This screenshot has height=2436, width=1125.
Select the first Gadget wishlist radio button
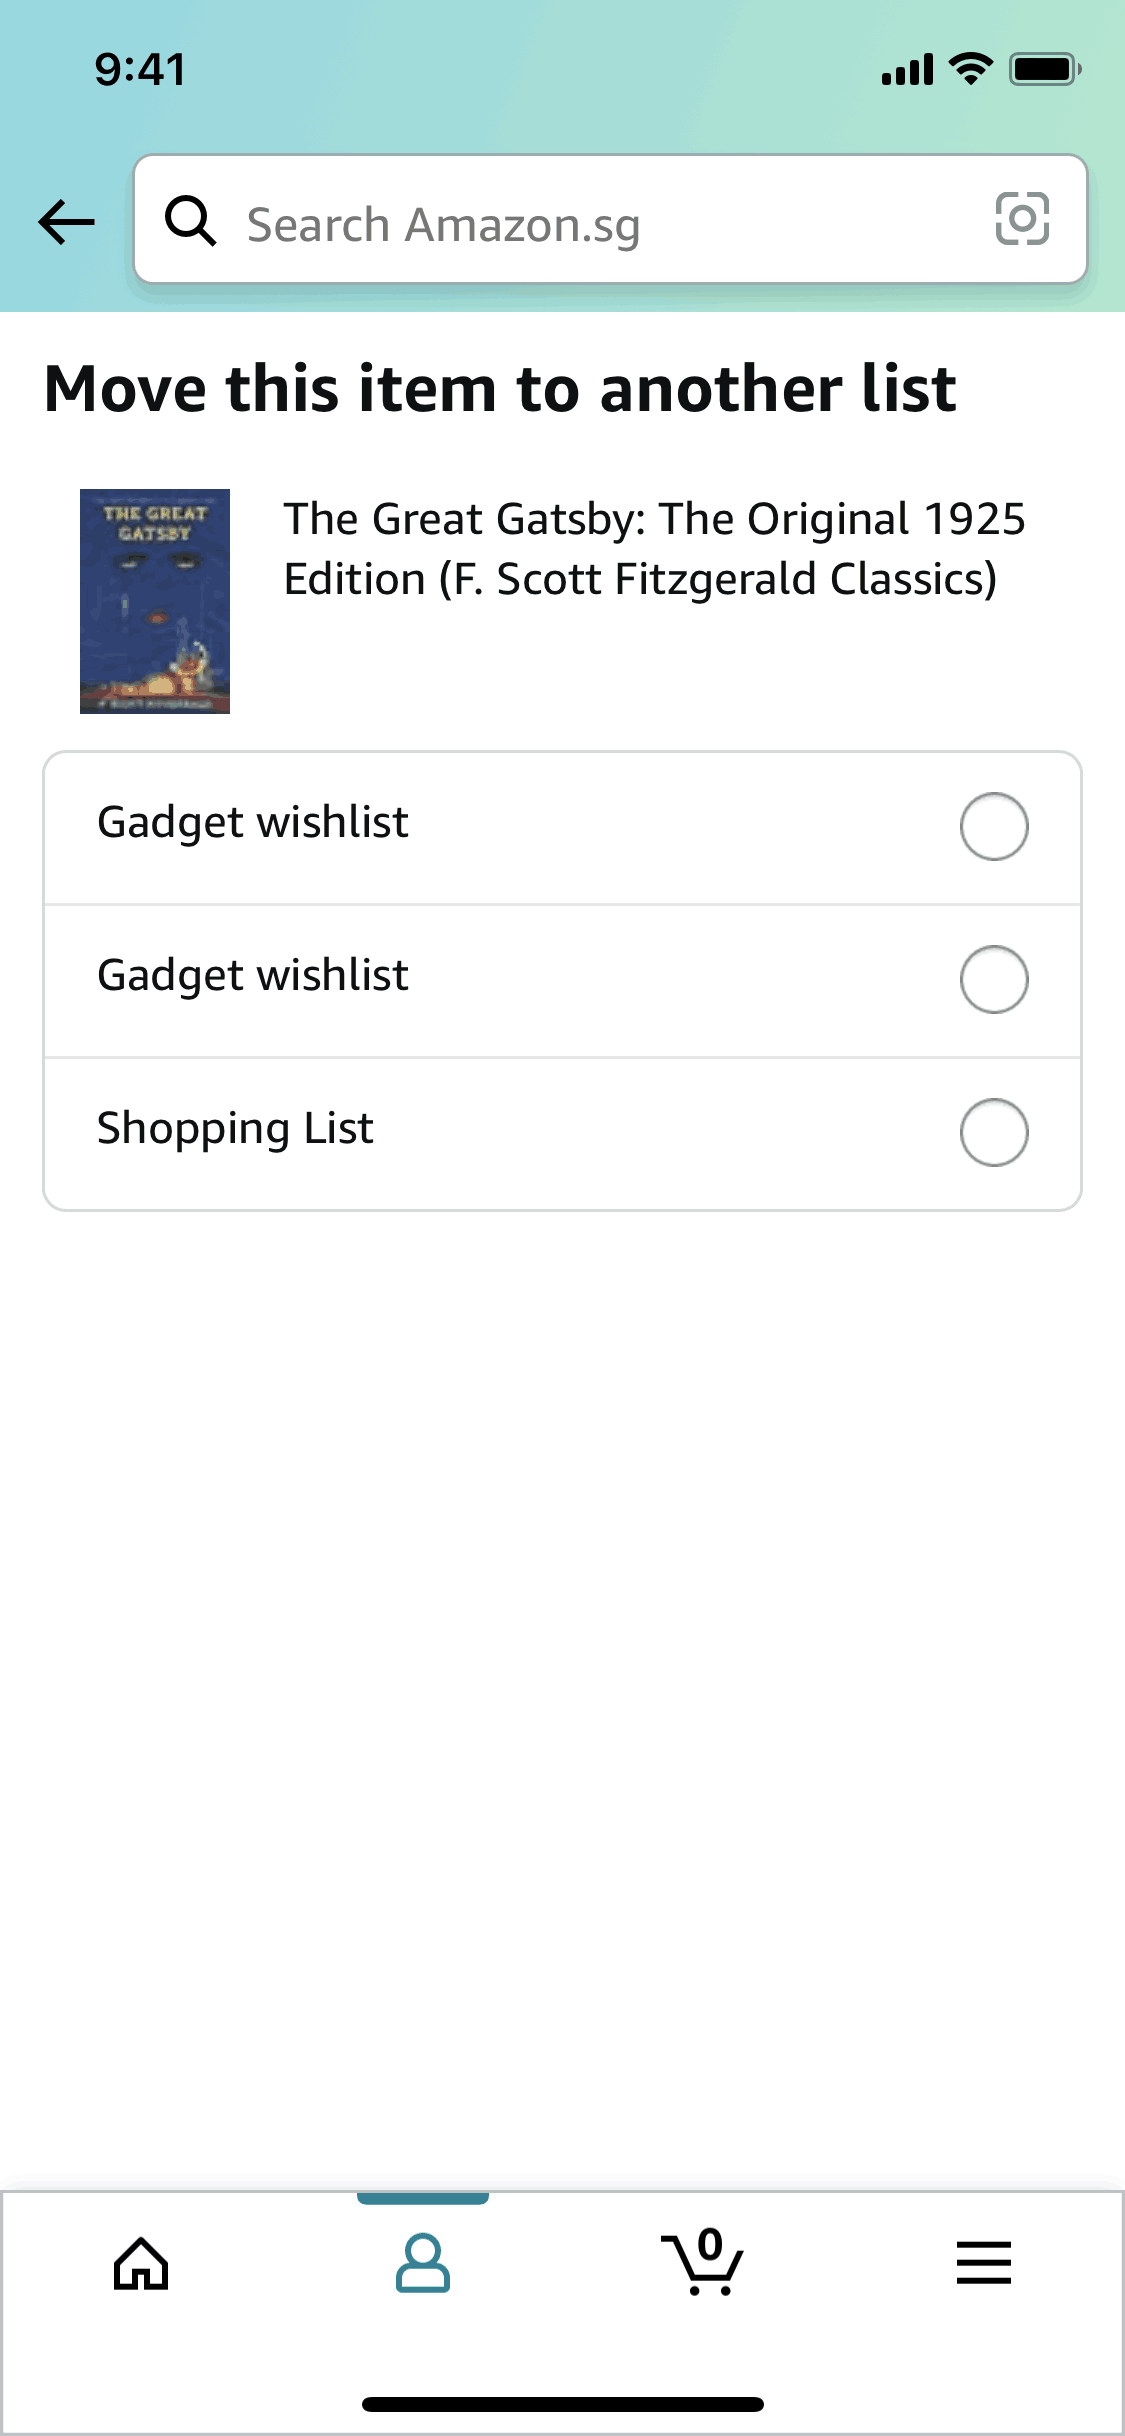coord(994,826)
